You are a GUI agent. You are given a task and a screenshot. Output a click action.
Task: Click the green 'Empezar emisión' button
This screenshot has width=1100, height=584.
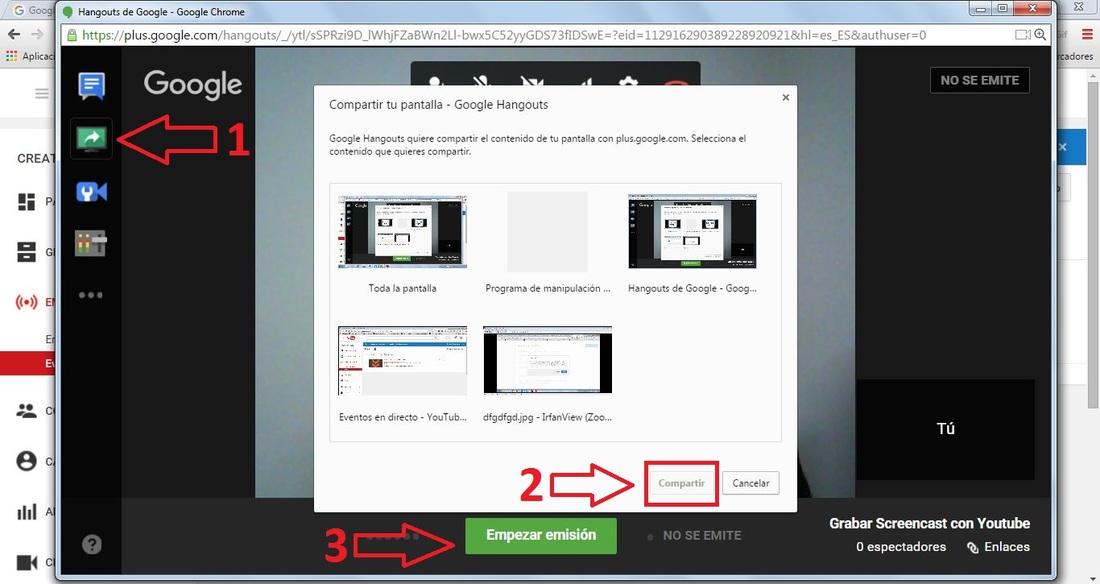(x=541, y=536)
